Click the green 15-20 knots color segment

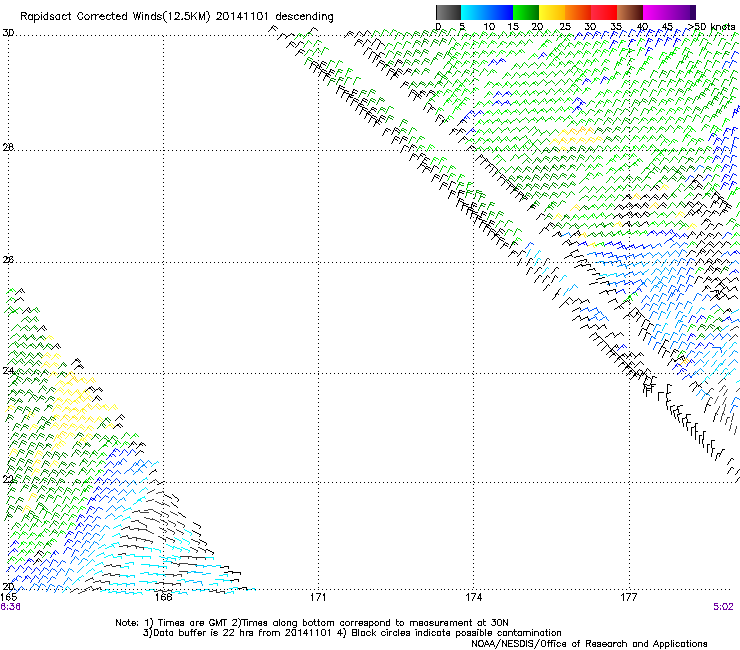coord(526,12)
